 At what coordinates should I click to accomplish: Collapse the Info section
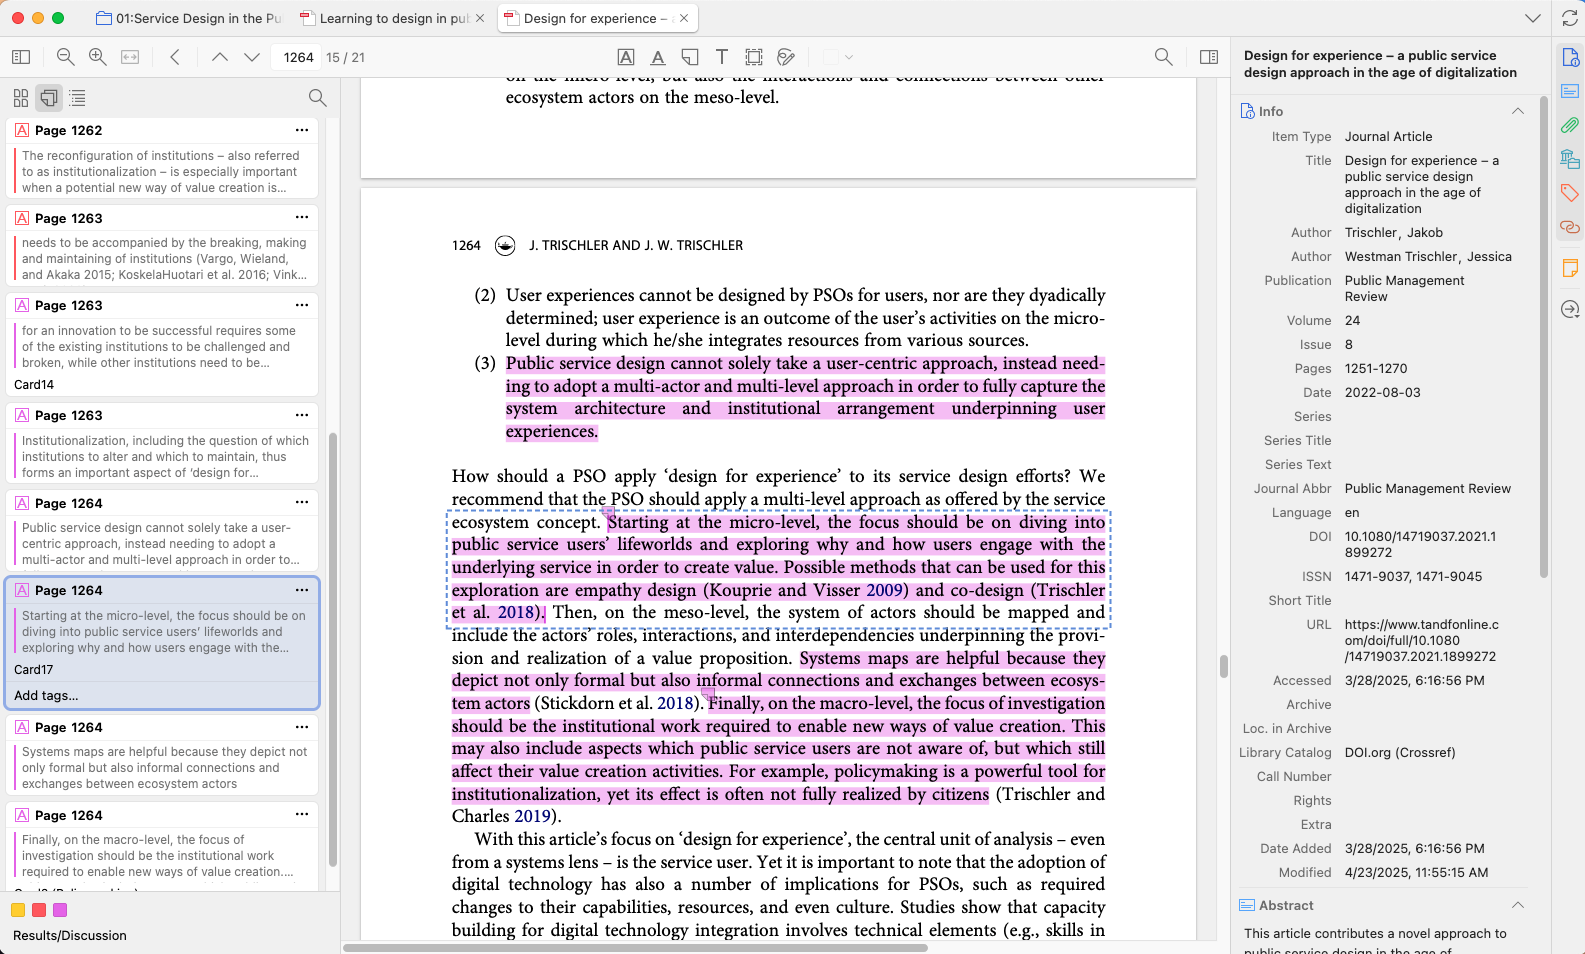point(1517,111)
